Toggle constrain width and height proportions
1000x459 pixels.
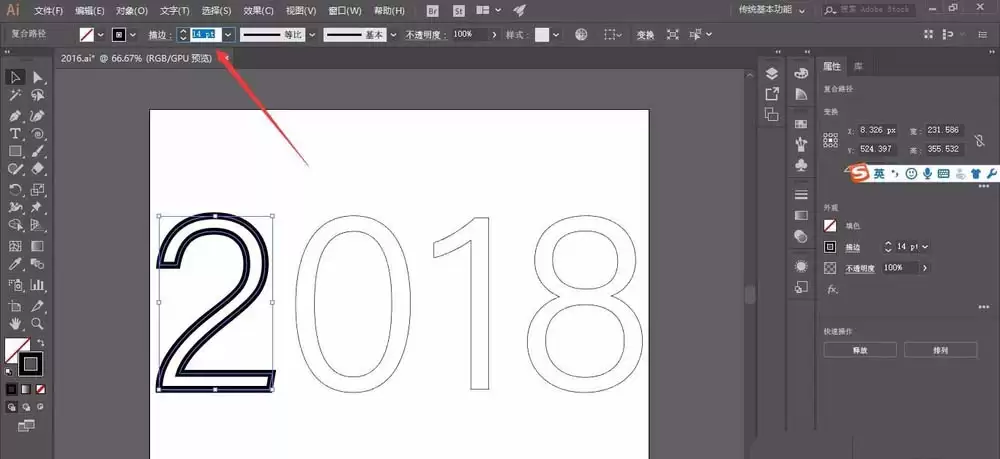(x=979, y=140)
